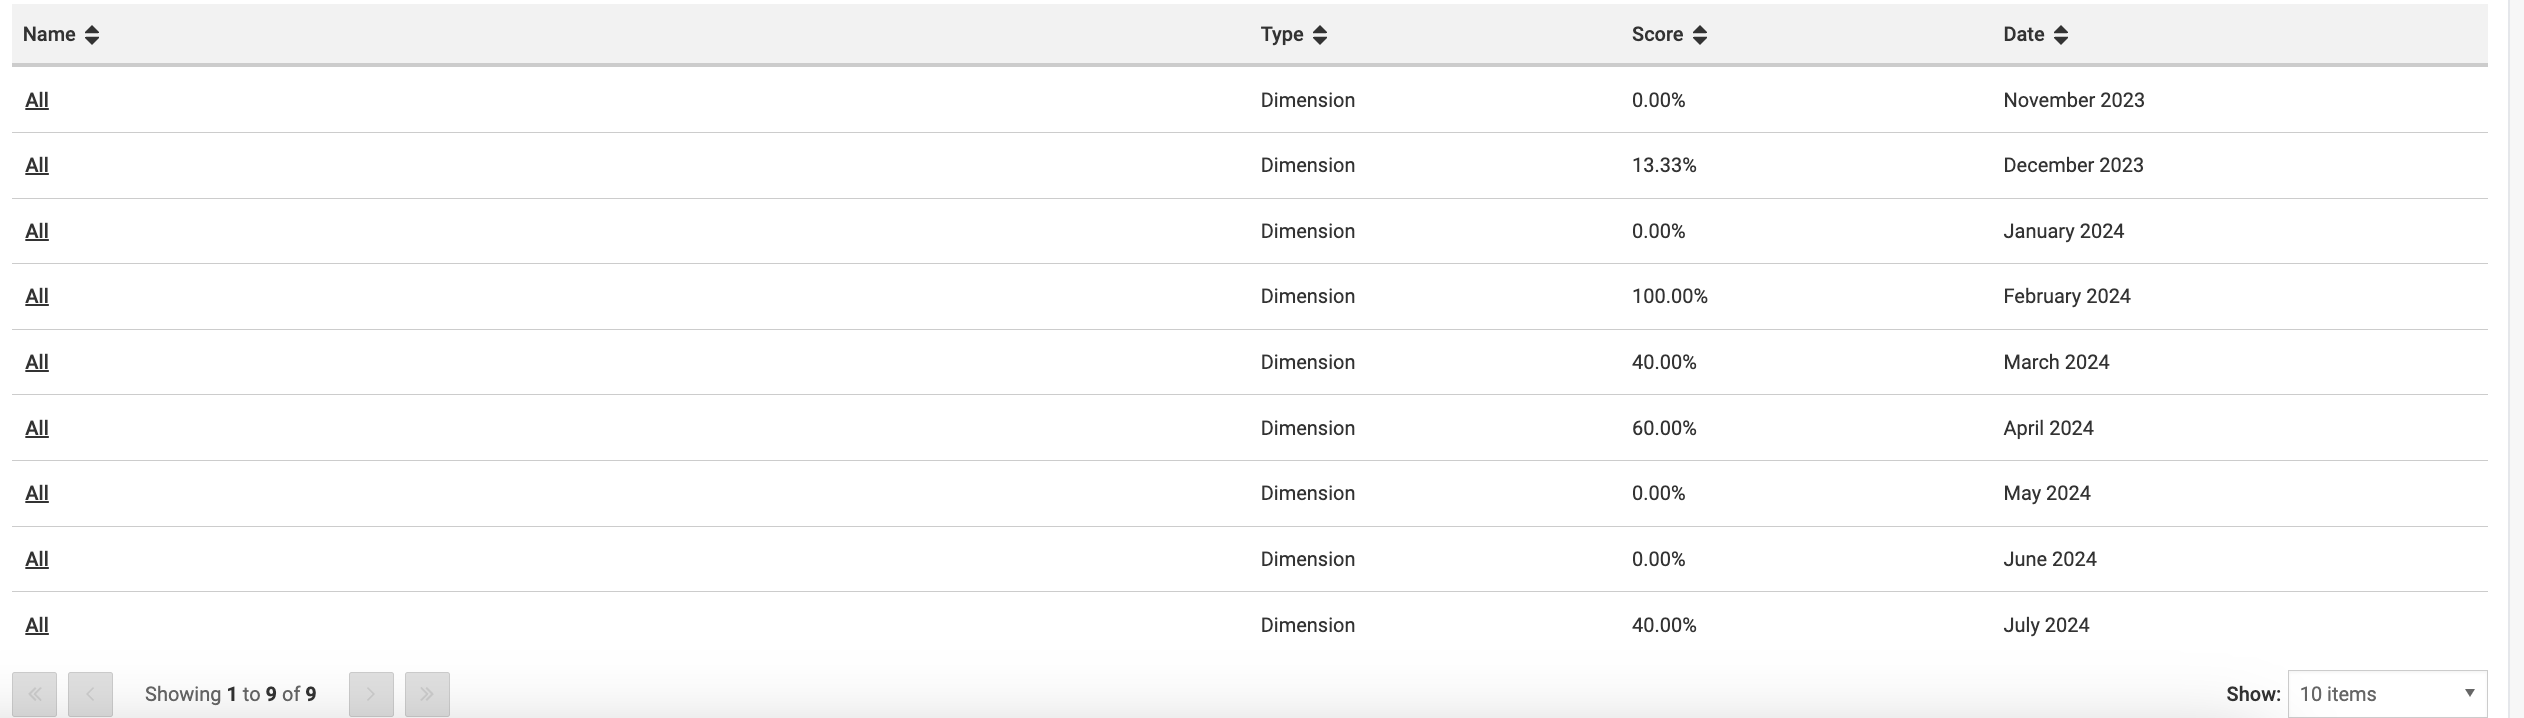Jump to last page of results
The height and width of the screenshot is (718, 2524).
pos(427,694)
